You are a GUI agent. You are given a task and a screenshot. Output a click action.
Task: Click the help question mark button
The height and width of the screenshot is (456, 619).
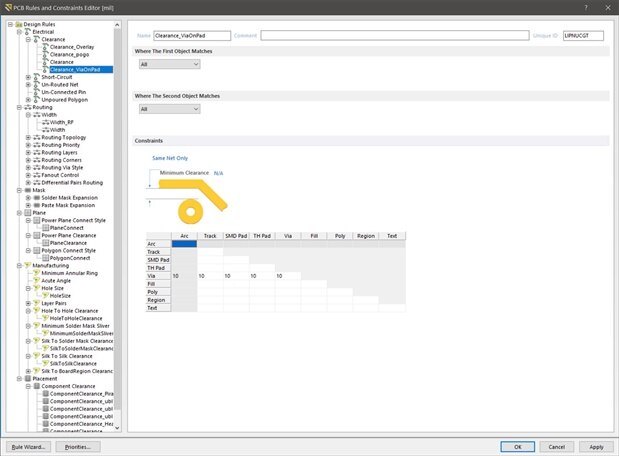(586, 8)
